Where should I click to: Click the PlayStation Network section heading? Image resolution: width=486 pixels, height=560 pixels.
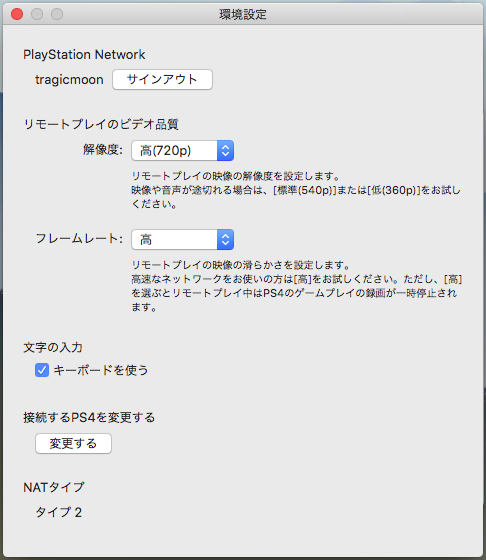click(x=84, y=55)
